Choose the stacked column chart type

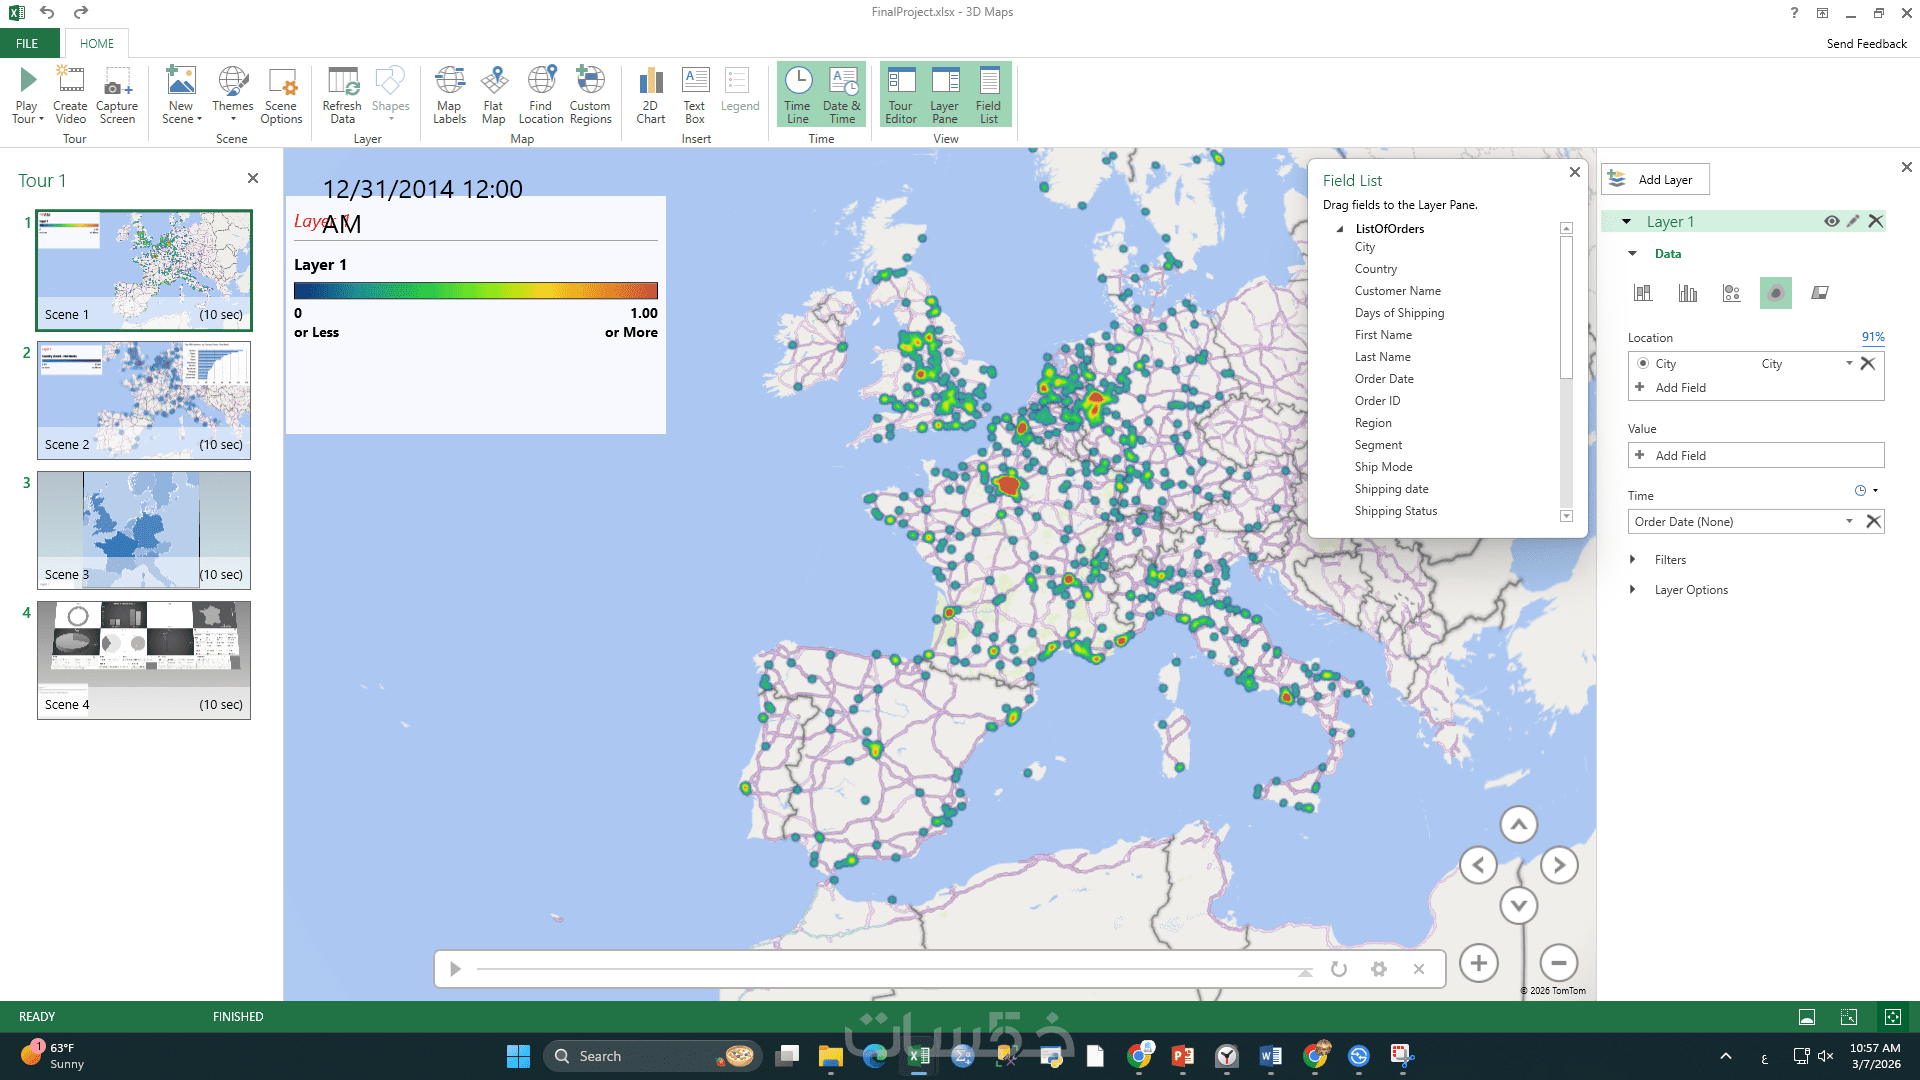point(1643,293)
